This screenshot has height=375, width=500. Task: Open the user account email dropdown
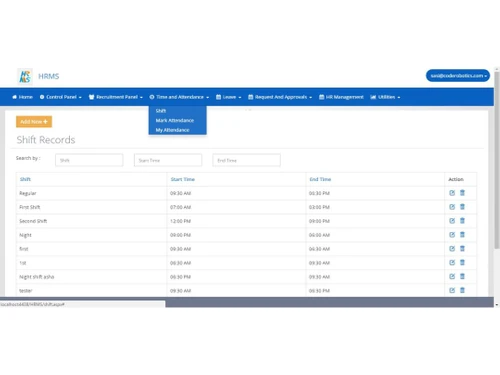point(458,76)
